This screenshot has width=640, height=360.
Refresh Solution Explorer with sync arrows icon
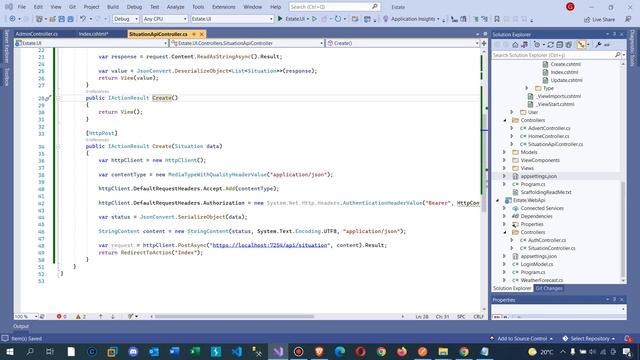[551, 44]
